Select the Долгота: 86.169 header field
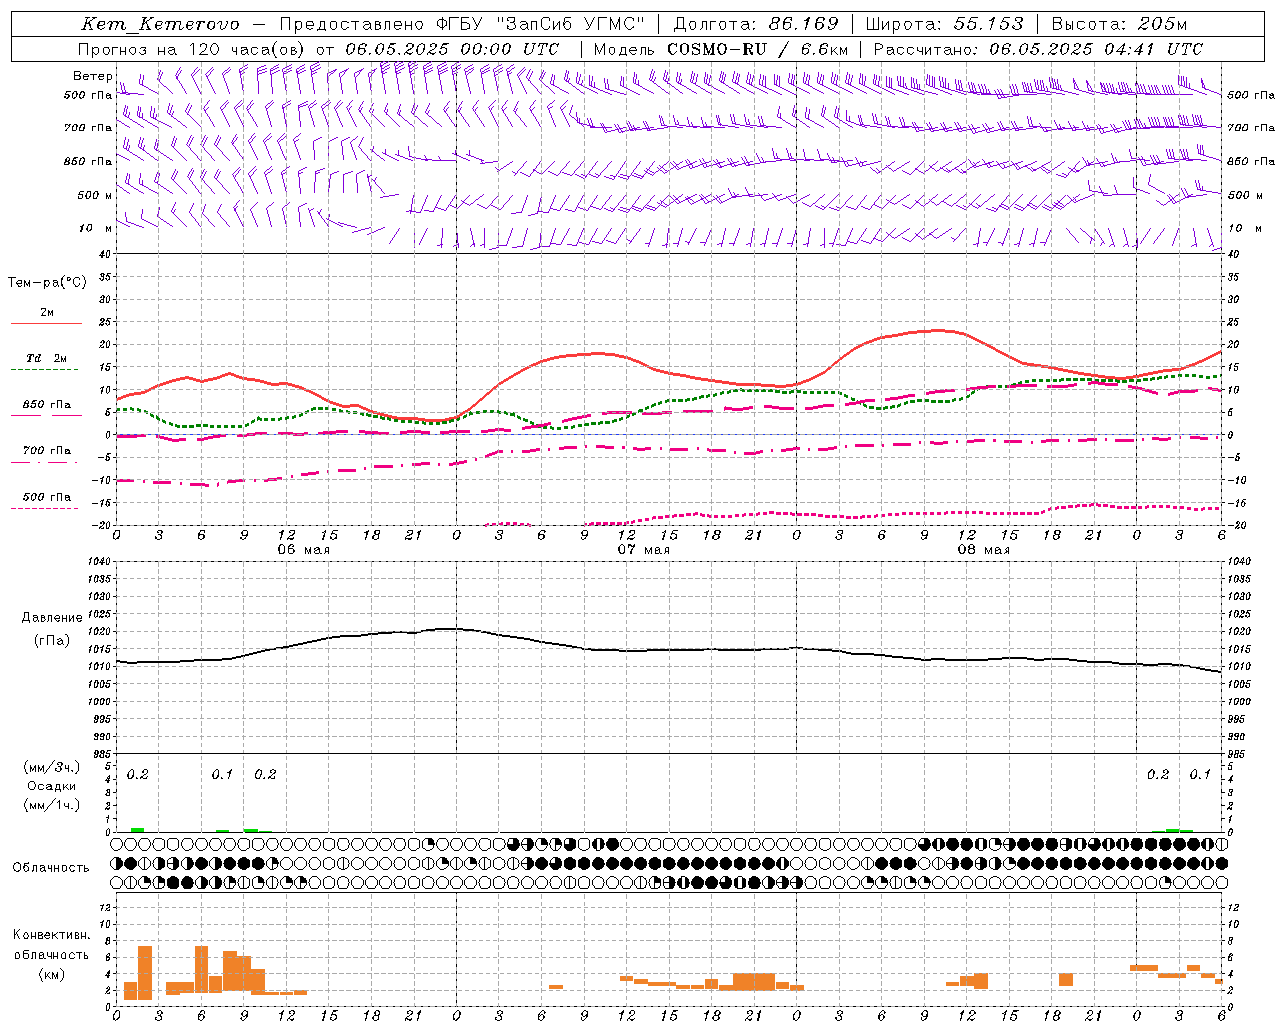Viewport: 1280px width, 1024px height. tap(756, 24)
